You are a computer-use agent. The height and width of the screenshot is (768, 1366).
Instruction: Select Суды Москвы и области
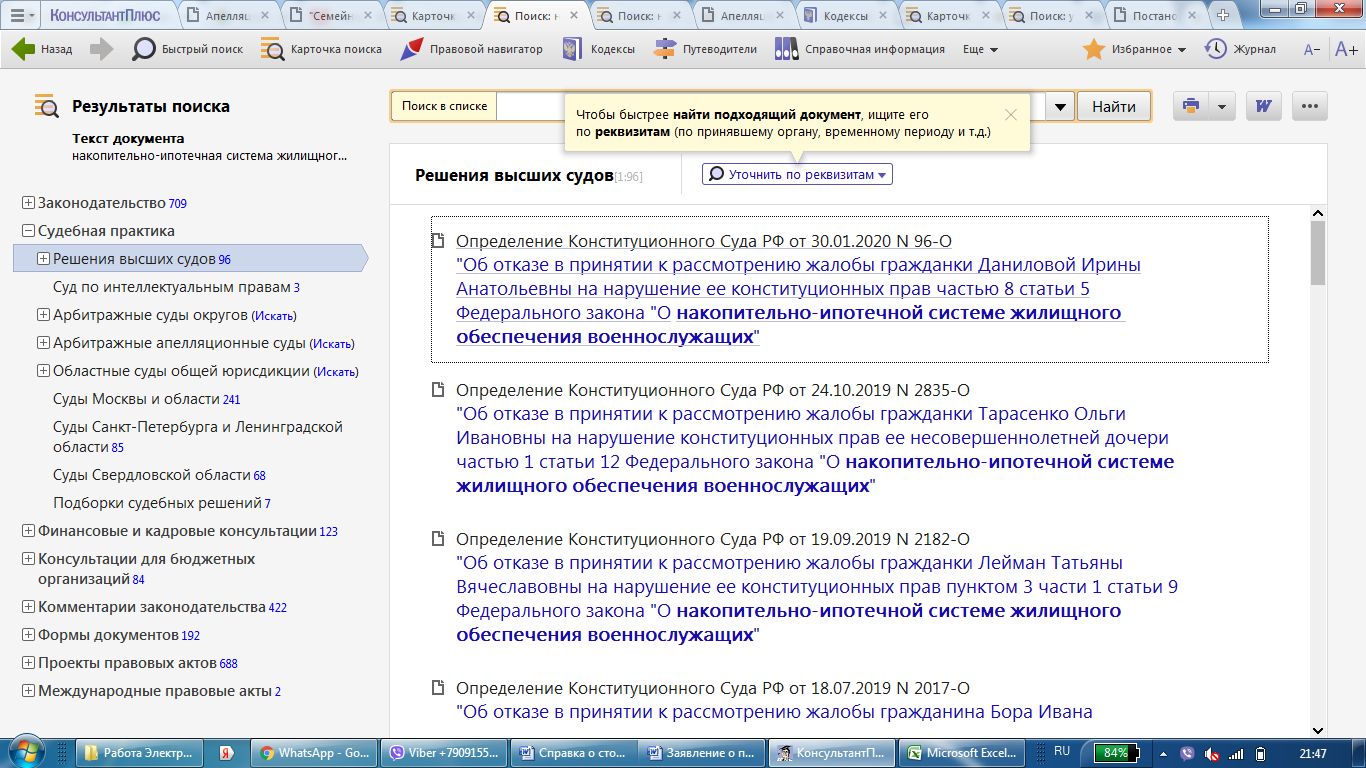[x=136, y=399]
